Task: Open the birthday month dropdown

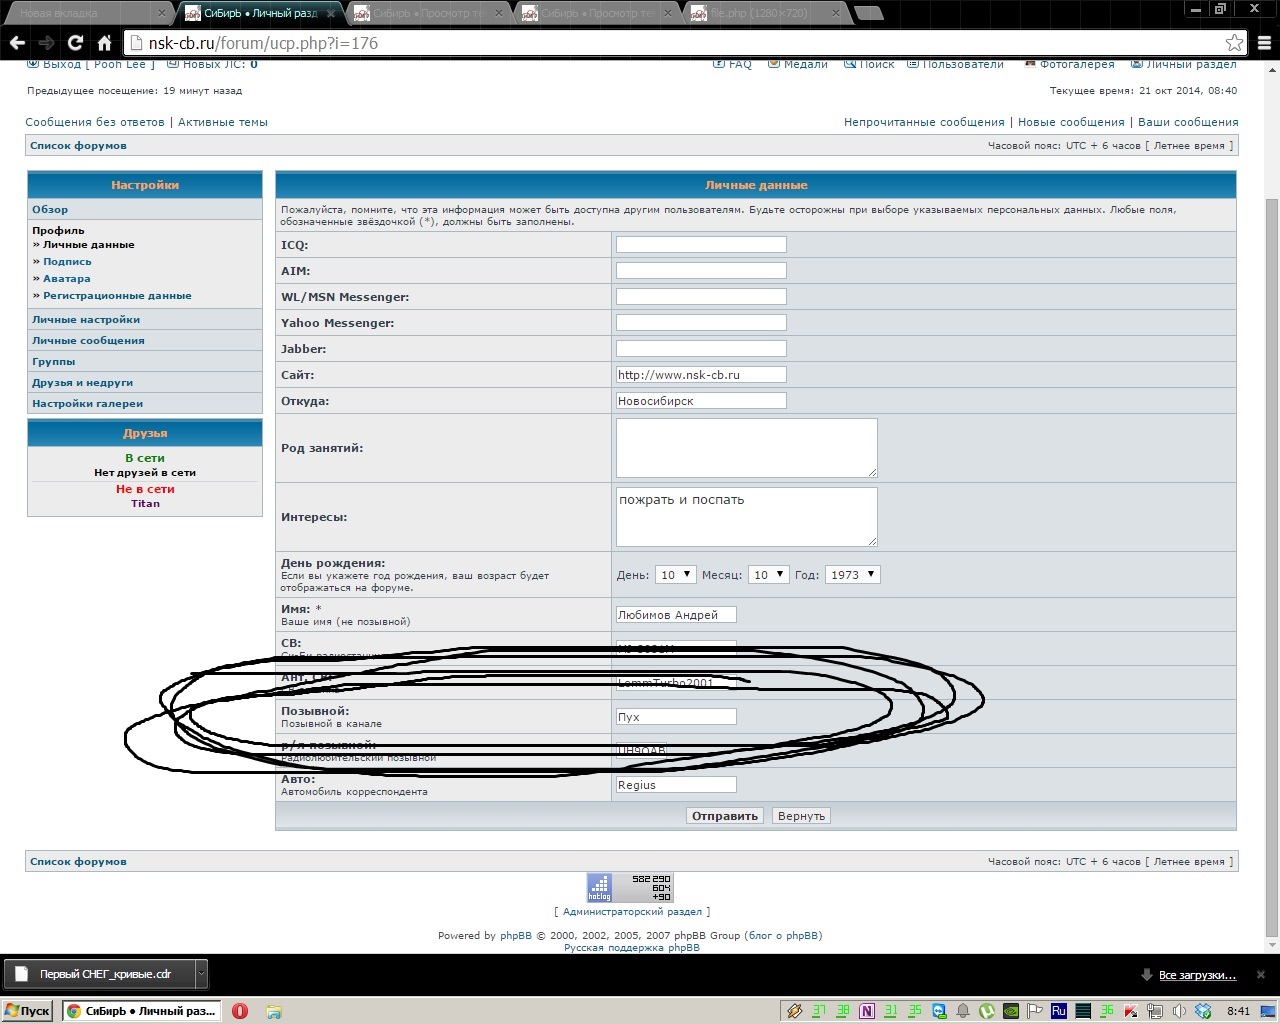Action: [768, 575]
